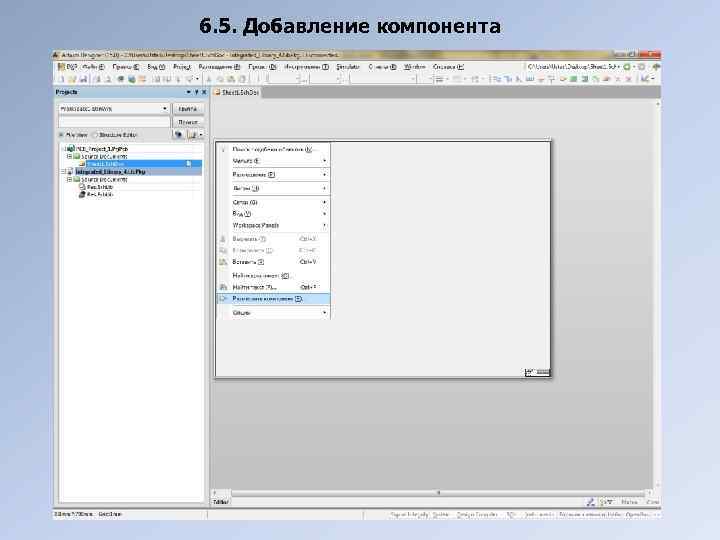Viewport: 720px width, 540px height.
Task: Click the Print toolbar icon
Action: coord(97,79)
